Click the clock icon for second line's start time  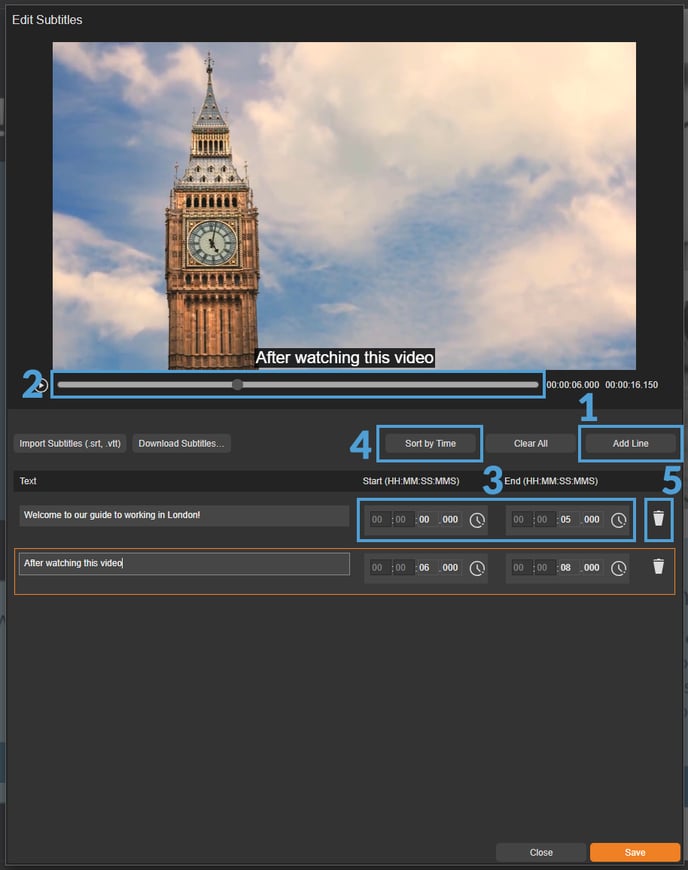477,568
